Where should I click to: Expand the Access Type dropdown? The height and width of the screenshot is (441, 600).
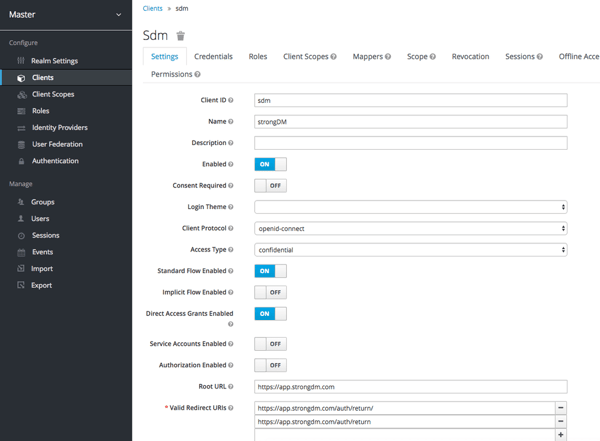click(410, 250)
